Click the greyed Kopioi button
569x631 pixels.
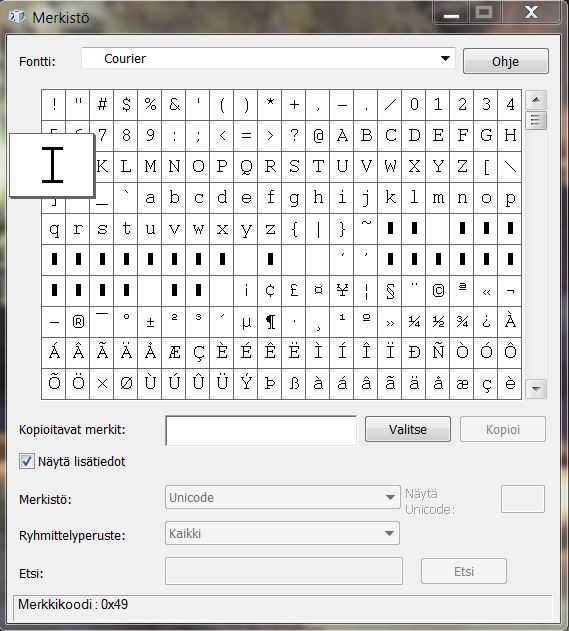click(x=503, y=429)
